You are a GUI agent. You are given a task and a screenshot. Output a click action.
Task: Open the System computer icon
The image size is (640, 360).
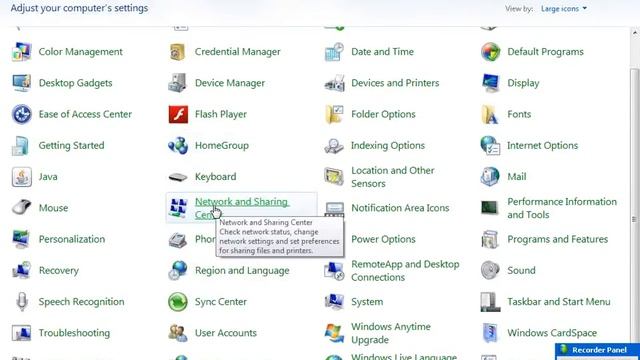(x=334, y=302)
